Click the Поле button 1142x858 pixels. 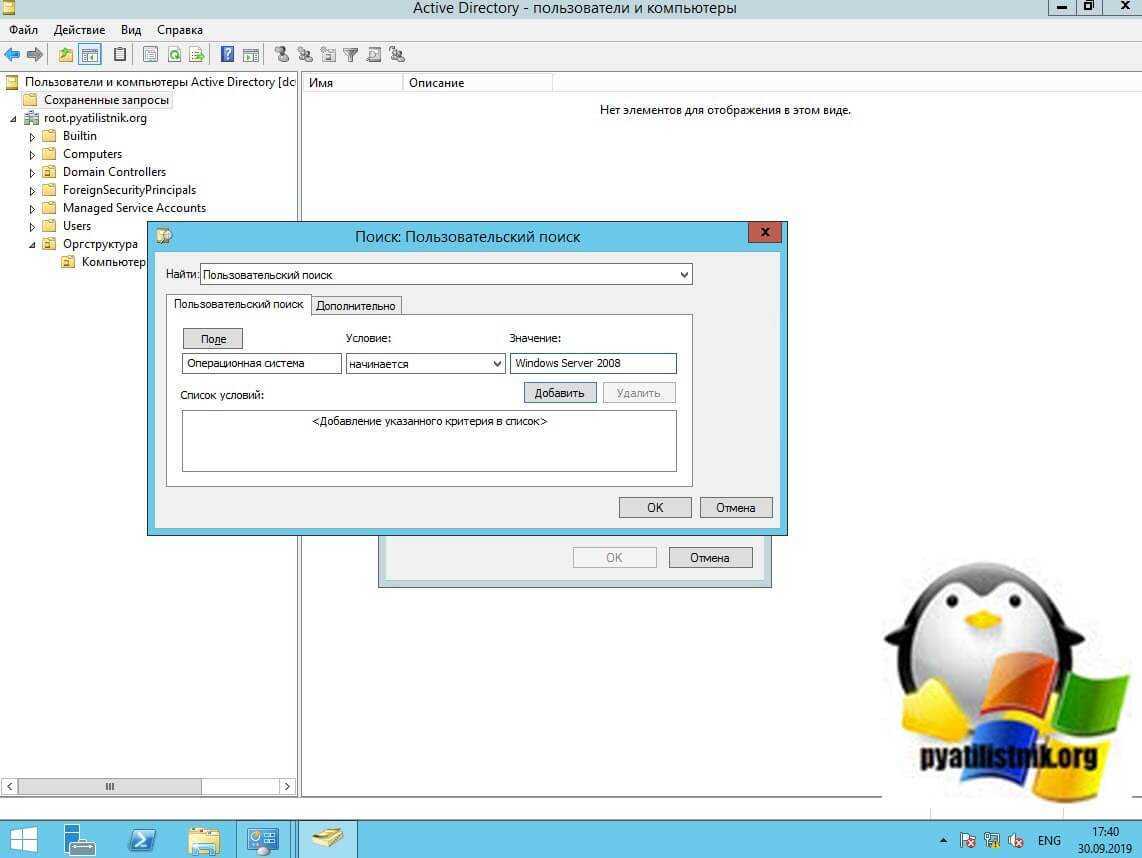coord(213,339)
